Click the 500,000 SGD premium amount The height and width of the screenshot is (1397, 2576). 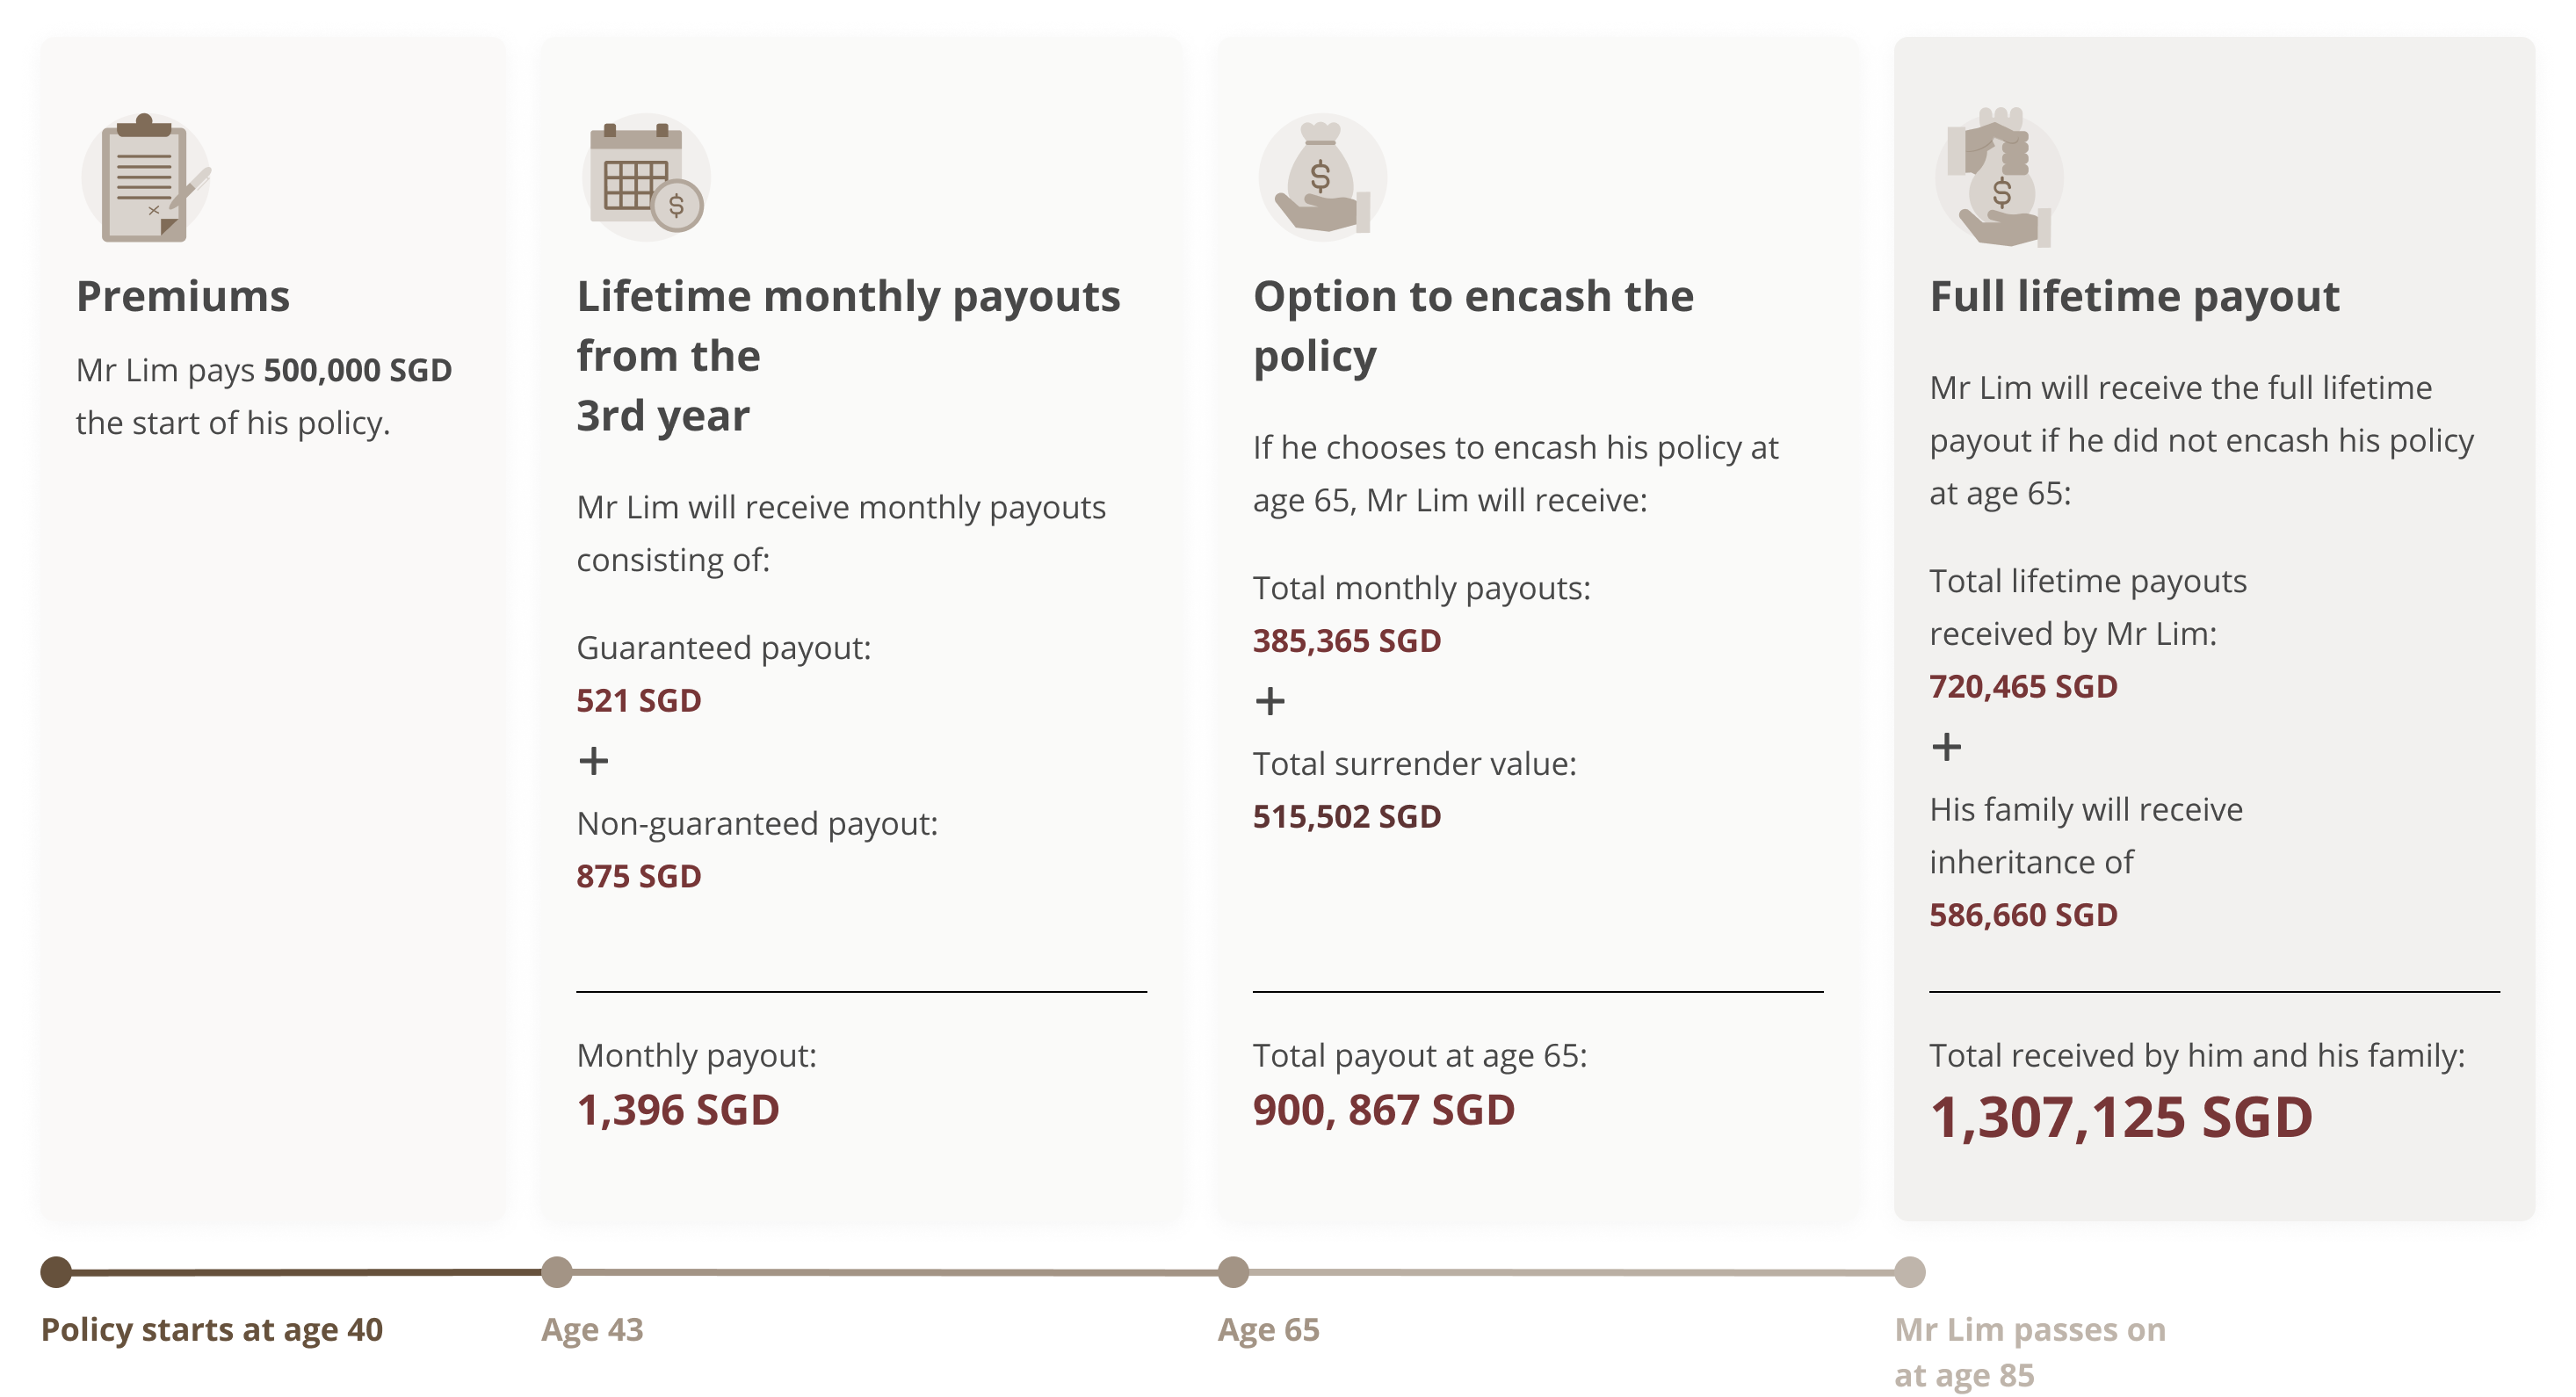(357, 370)
